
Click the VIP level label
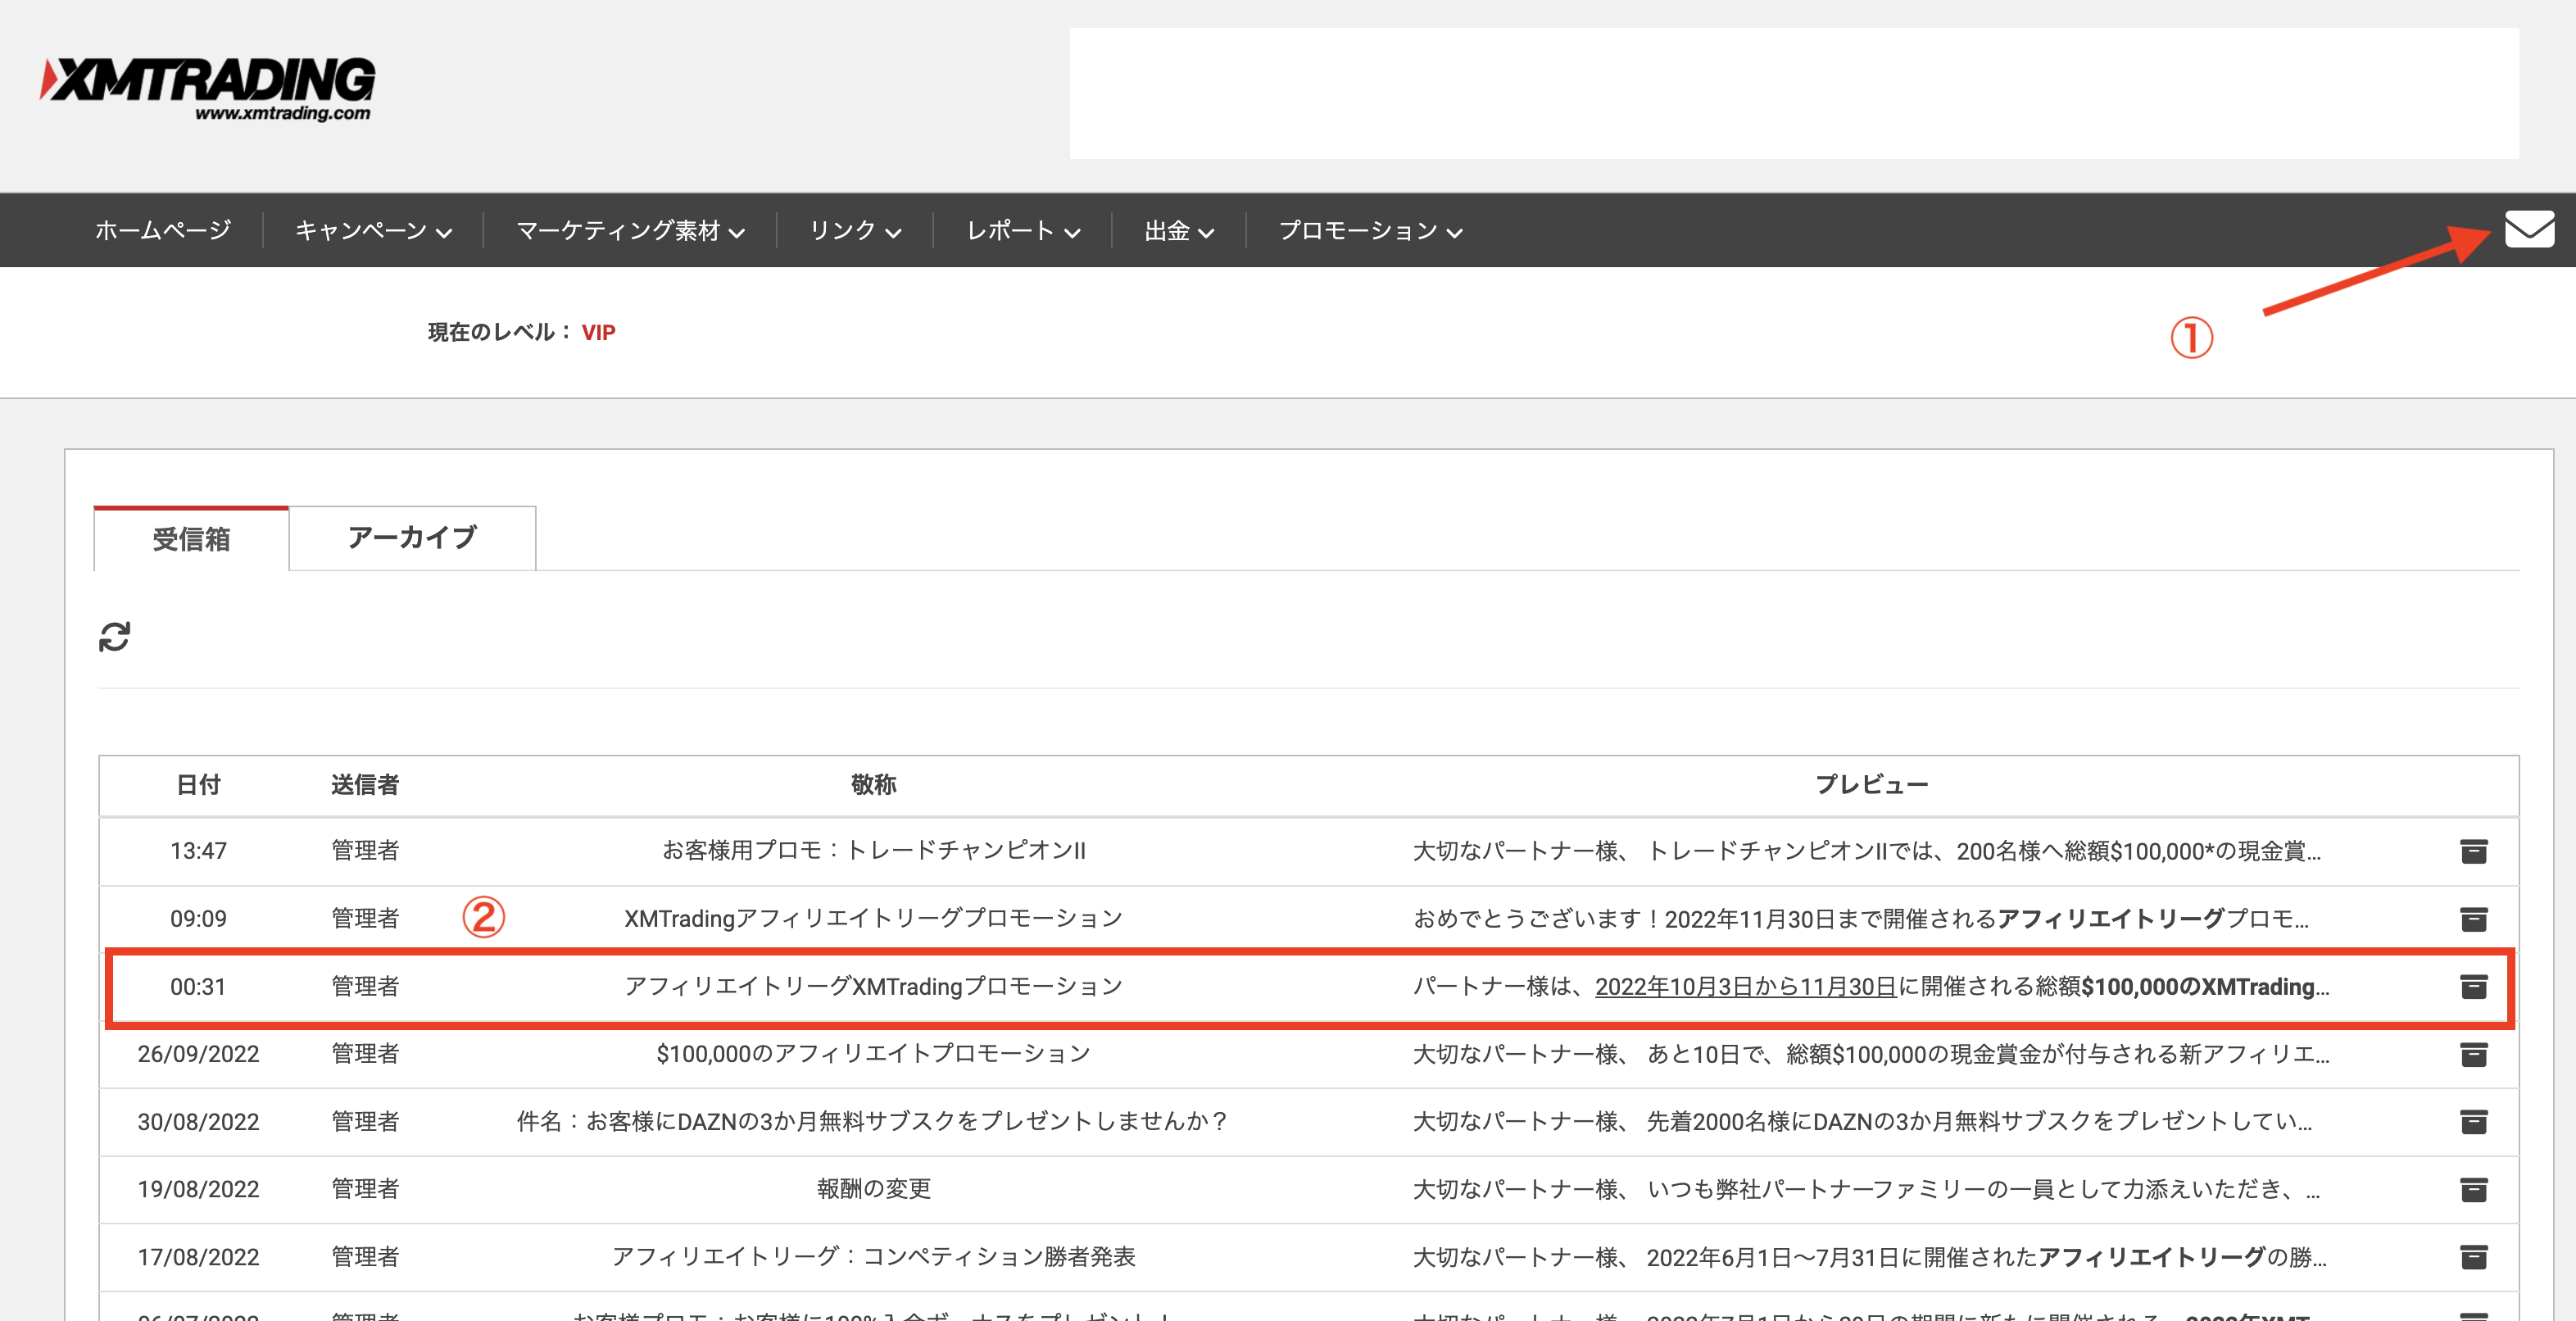click(x=598, y=332)
